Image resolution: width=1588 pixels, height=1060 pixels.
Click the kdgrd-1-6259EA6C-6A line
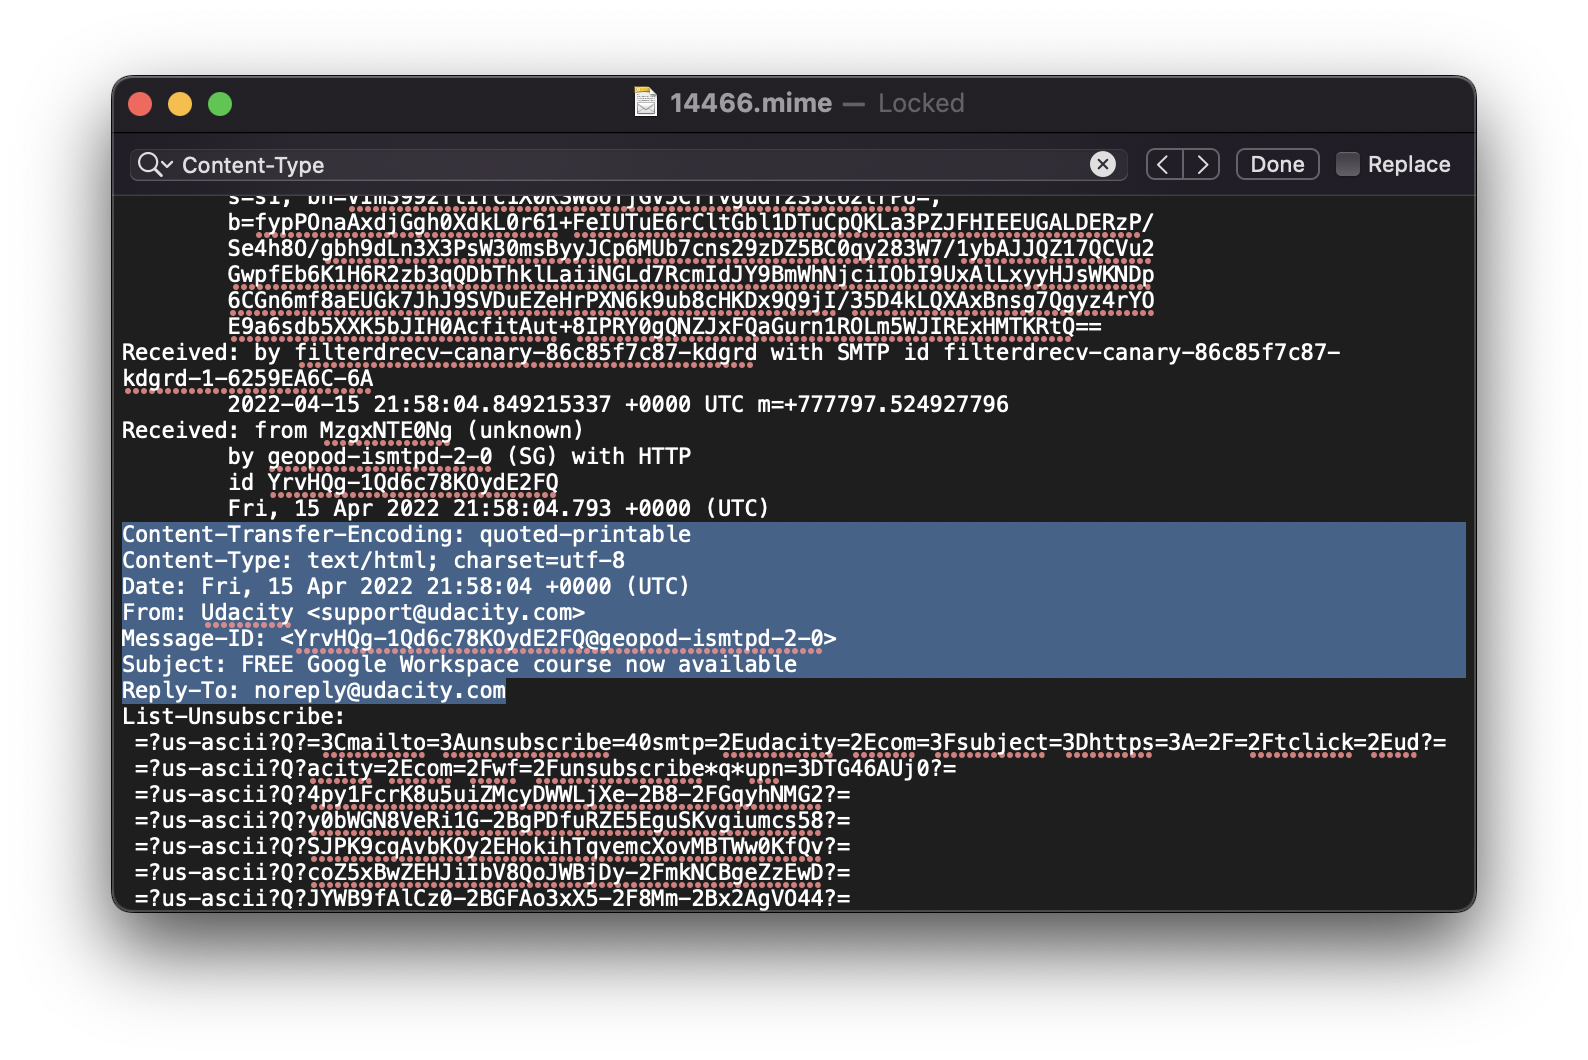click(x=247, y=378)
